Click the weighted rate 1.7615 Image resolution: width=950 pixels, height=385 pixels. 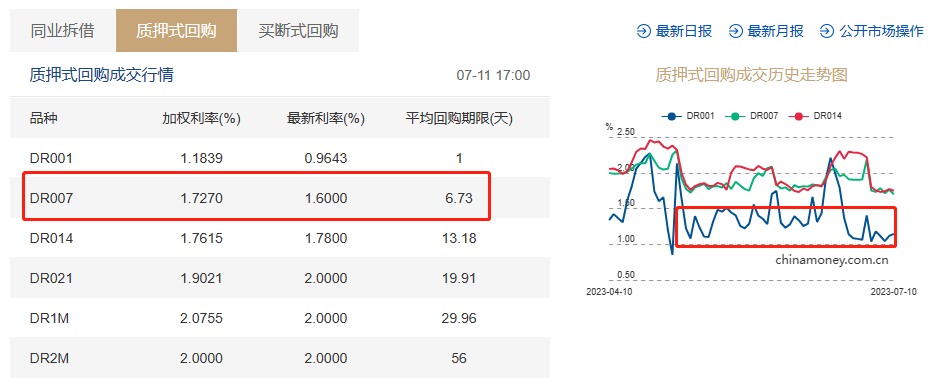point(202,238)
